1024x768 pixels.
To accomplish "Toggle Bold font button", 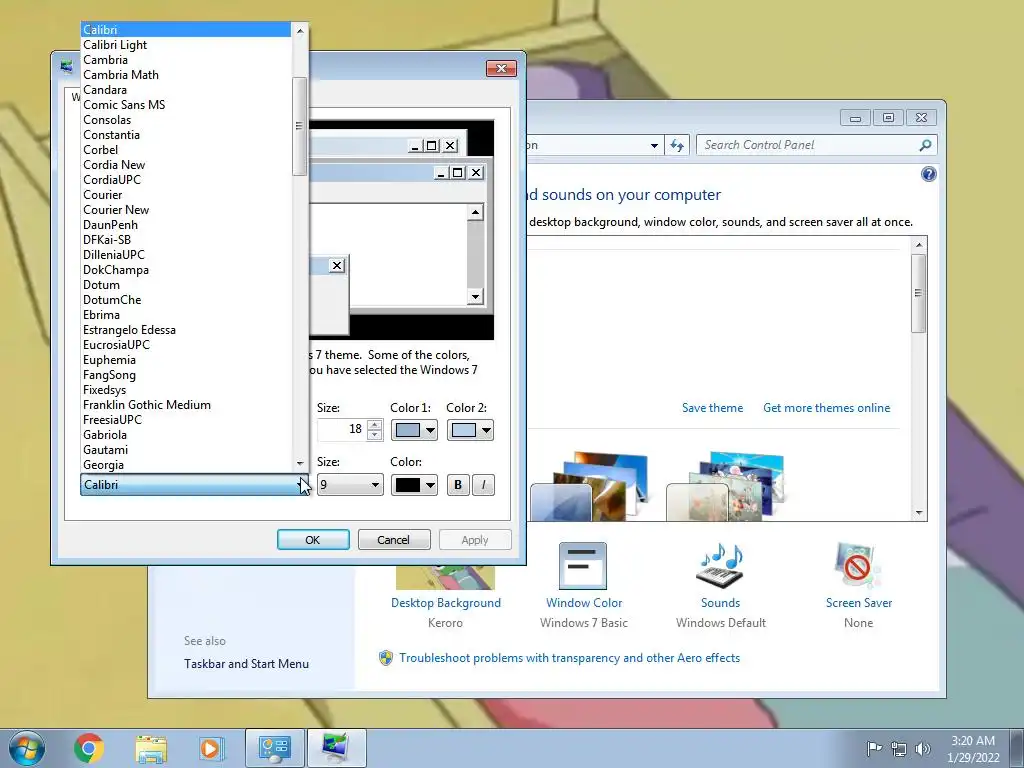I will (458, 485).
